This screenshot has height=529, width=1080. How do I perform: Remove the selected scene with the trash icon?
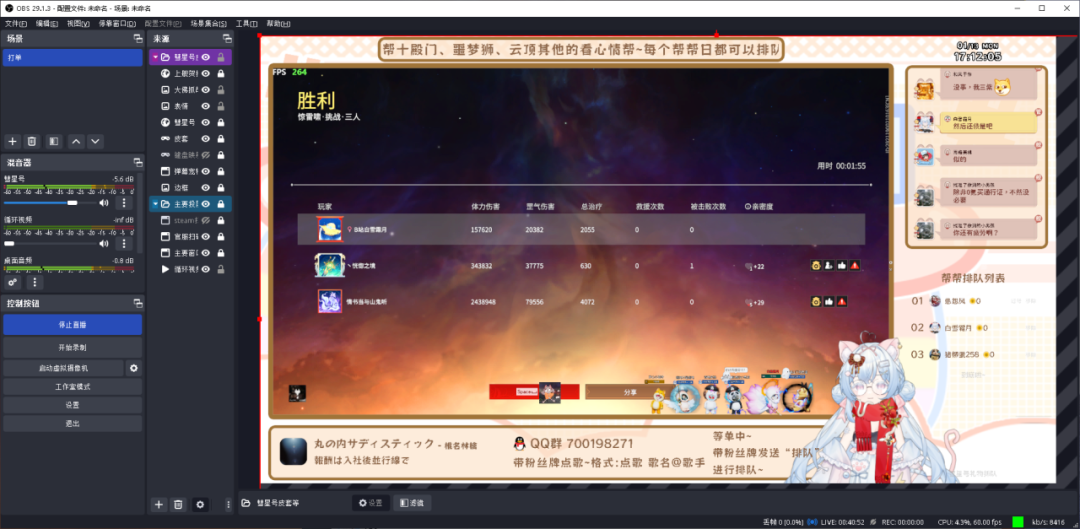(x=32, y=141)
